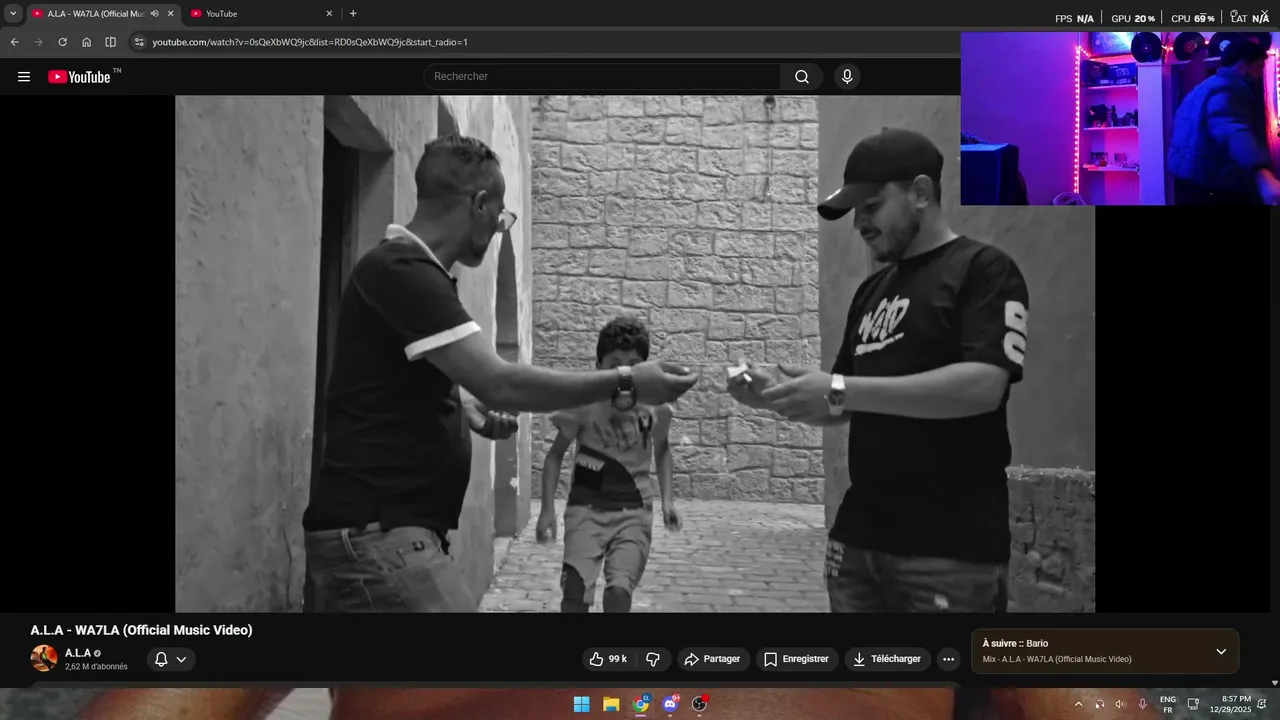Open File Explorer from taskbar
Screen dimensions: 1280x720
611,704
